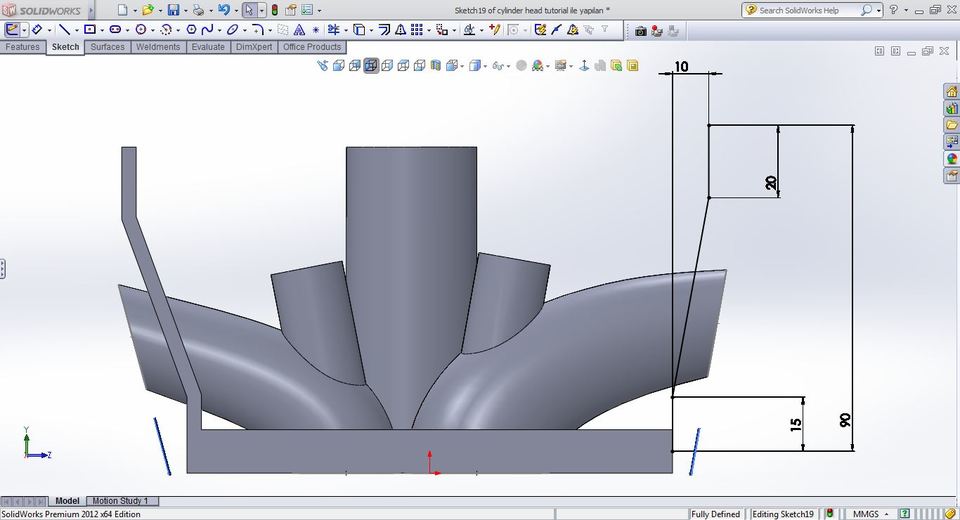Expand the Spline tool dropdown arrow
960x520 pixels.
click(218, 30)
